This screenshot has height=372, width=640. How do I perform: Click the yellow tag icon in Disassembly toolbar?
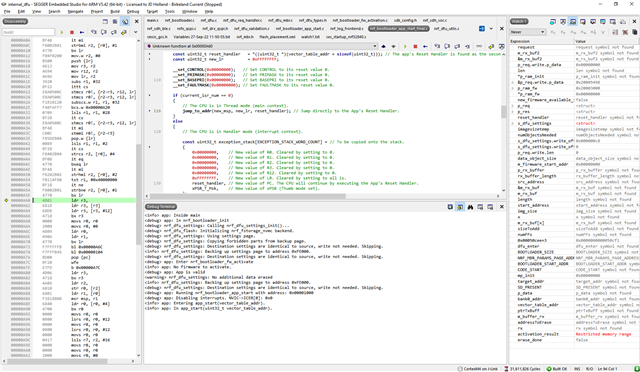(x=124, y=32)
